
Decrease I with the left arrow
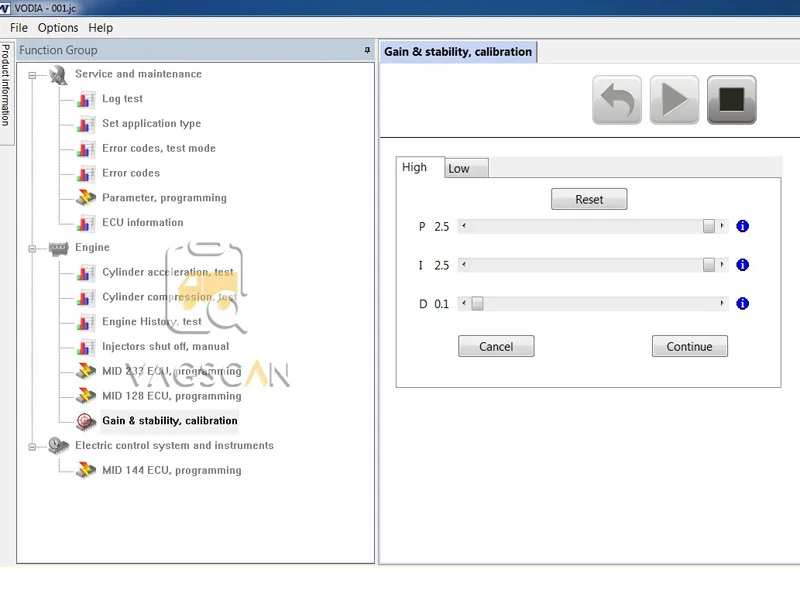point(464,265)
